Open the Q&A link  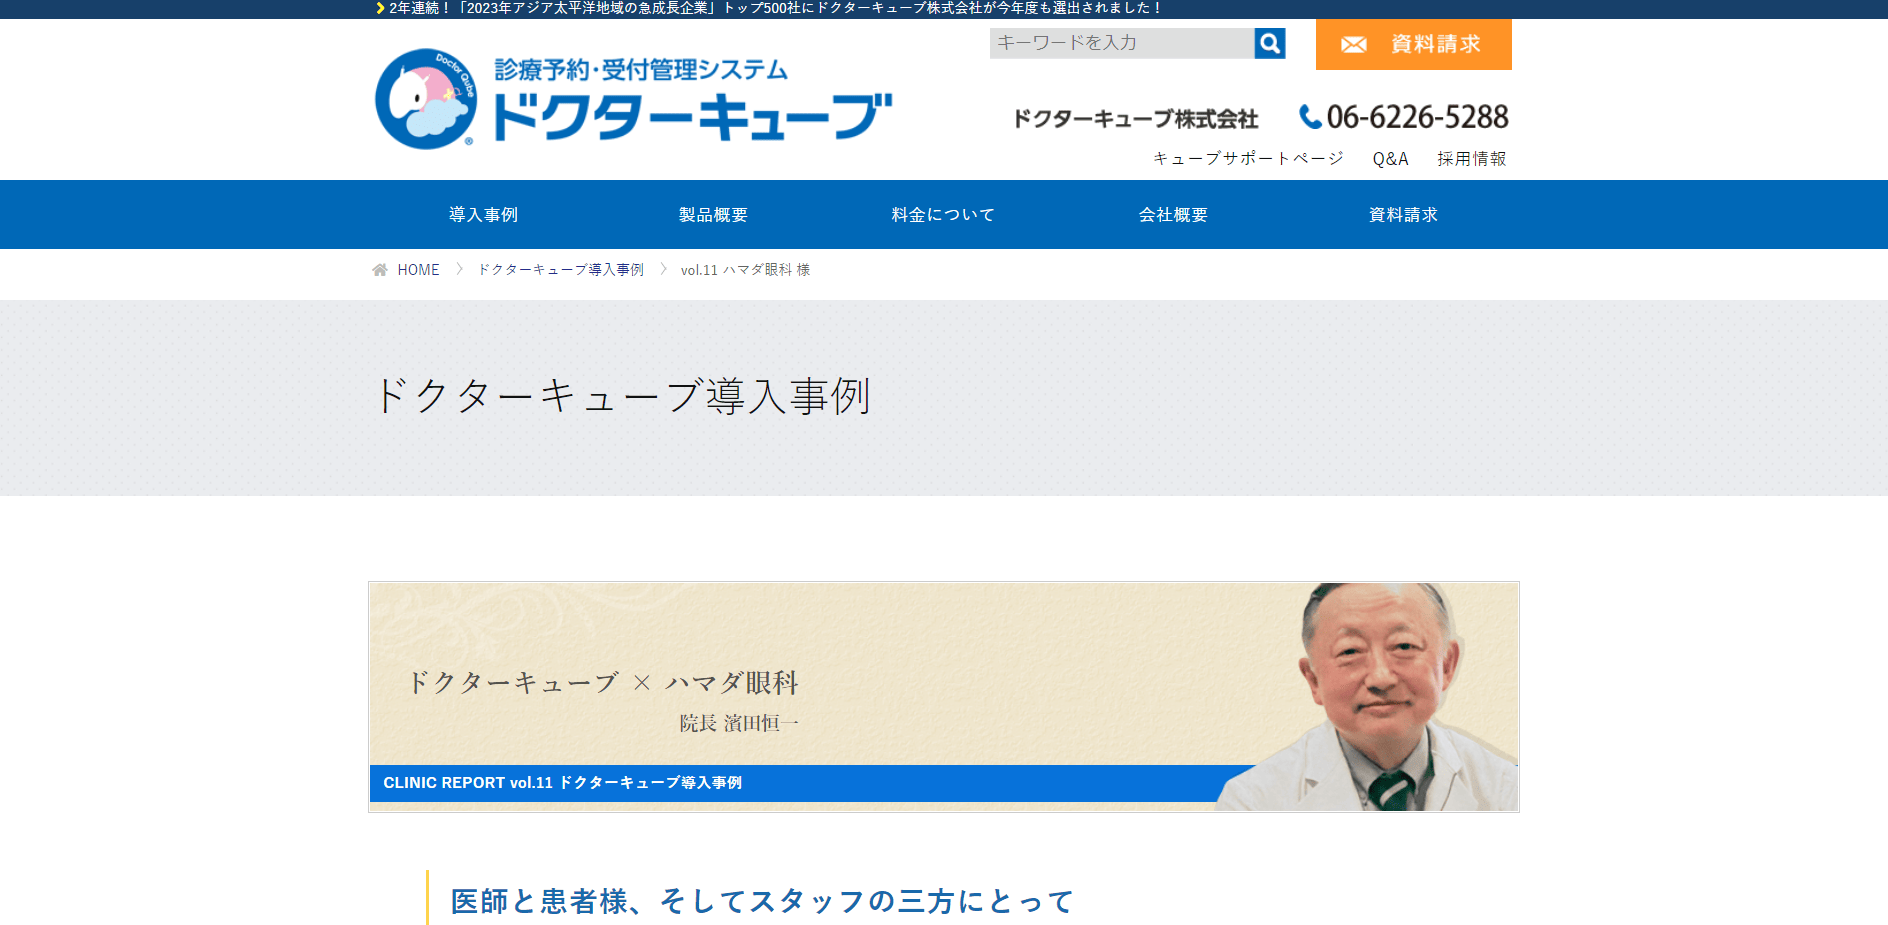tap(1390, 158)
